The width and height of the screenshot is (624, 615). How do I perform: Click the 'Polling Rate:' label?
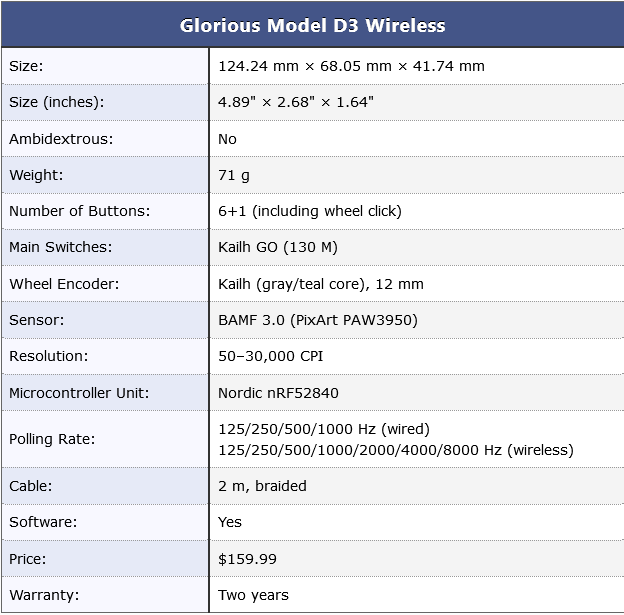[52, 439]
